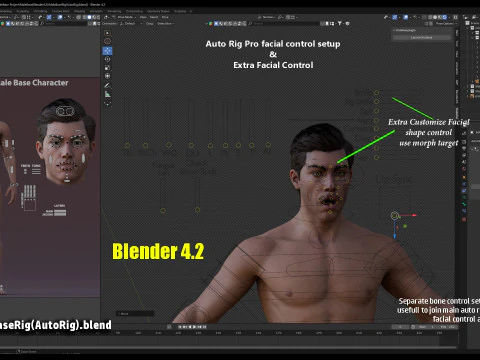Switch to the Geometry Nodes workspace tab
Screen dimensions: 480x360
[x=158, y=11]
